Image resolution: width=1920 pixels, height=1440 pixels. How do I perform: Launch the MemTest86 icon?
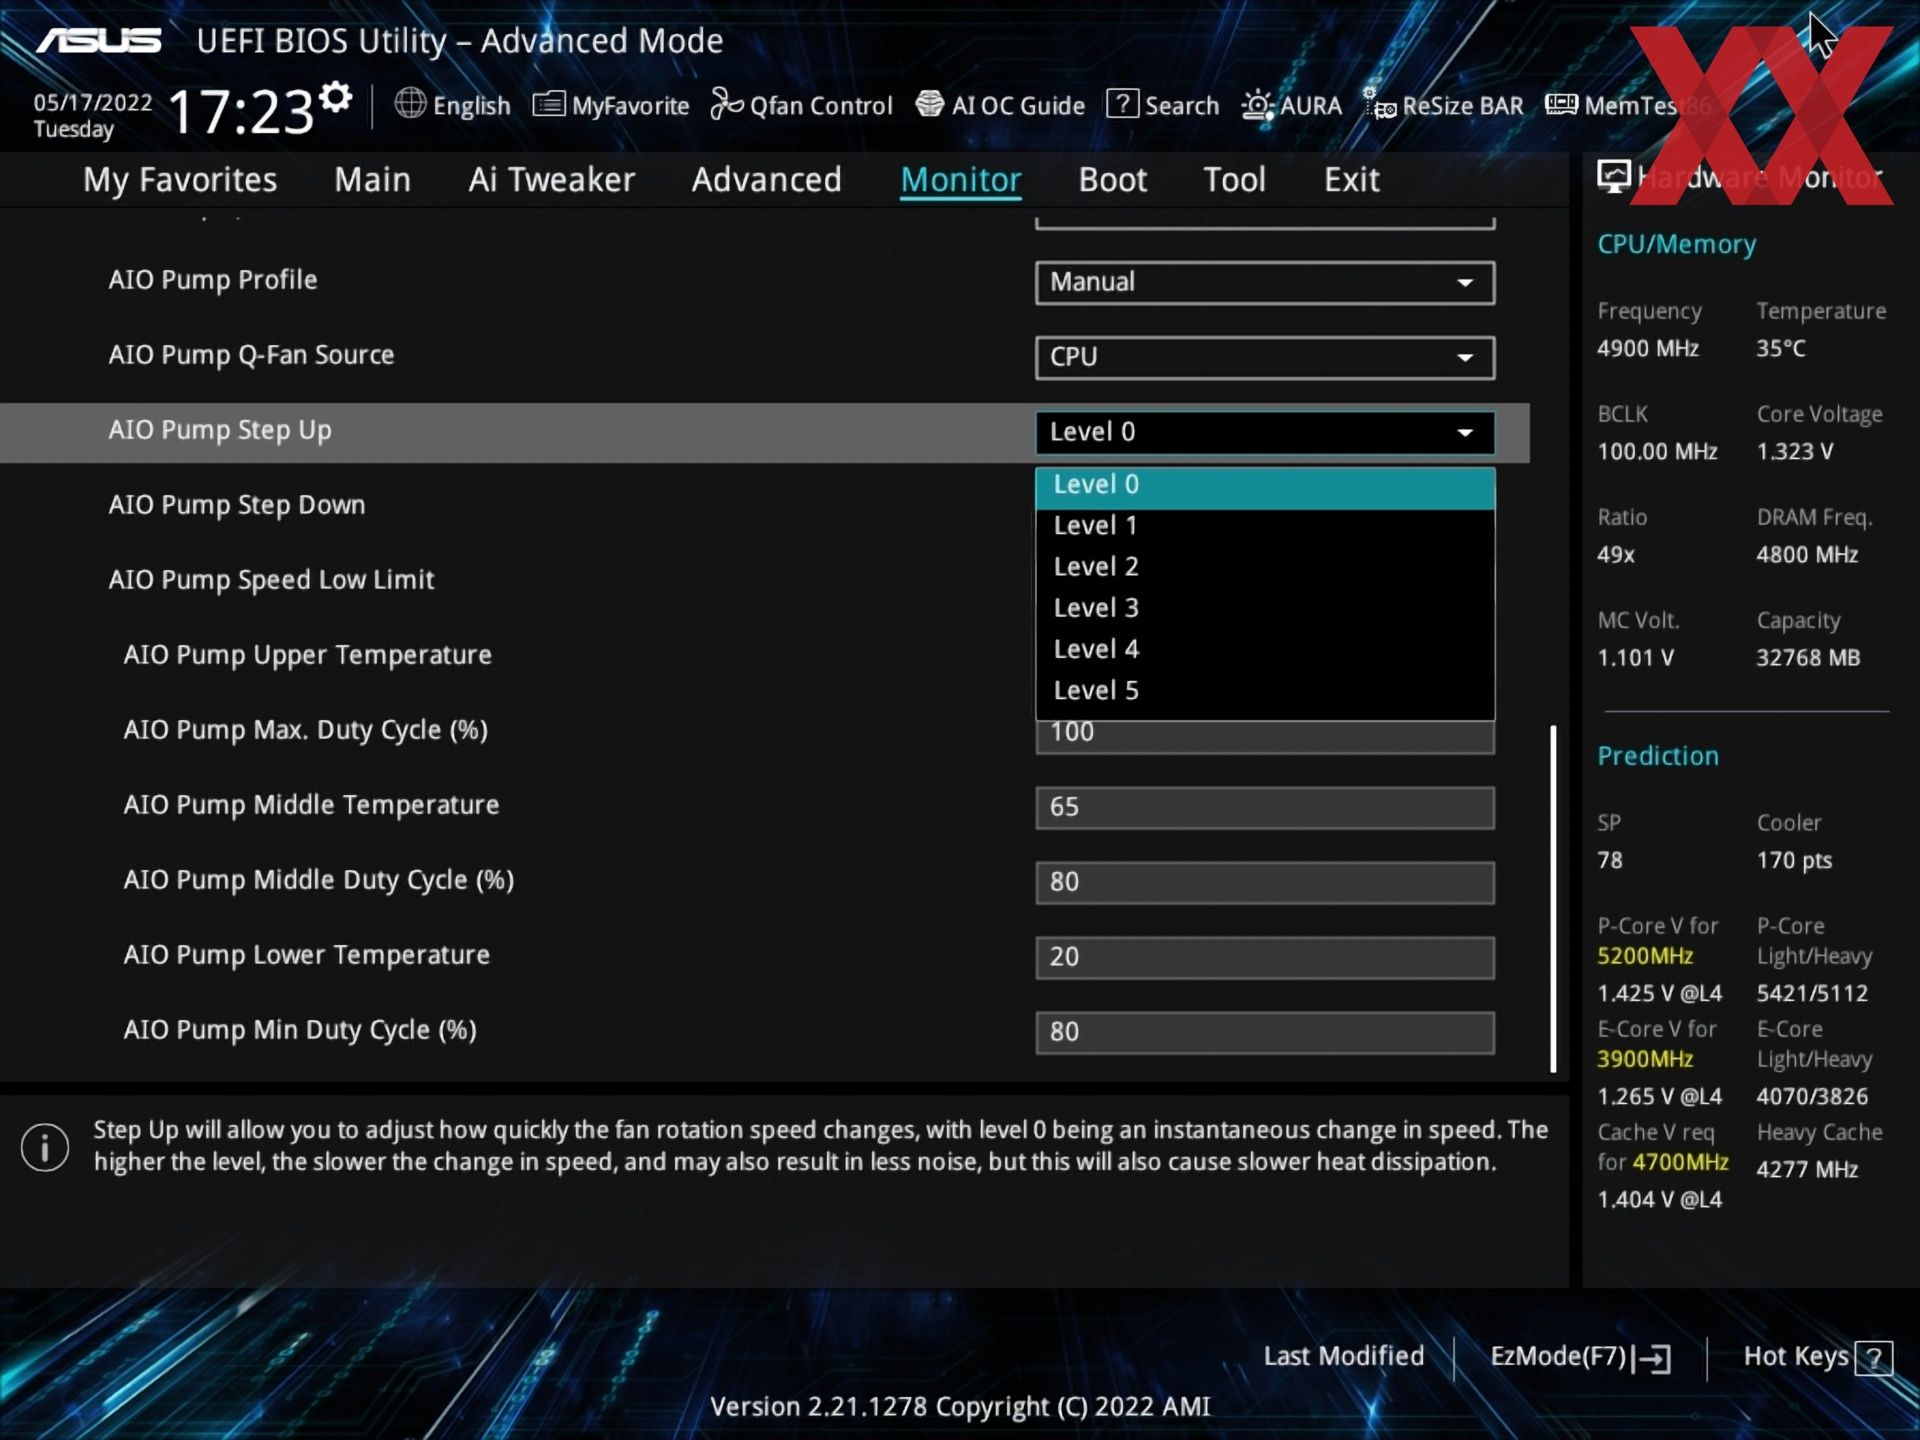(1561, 103)
